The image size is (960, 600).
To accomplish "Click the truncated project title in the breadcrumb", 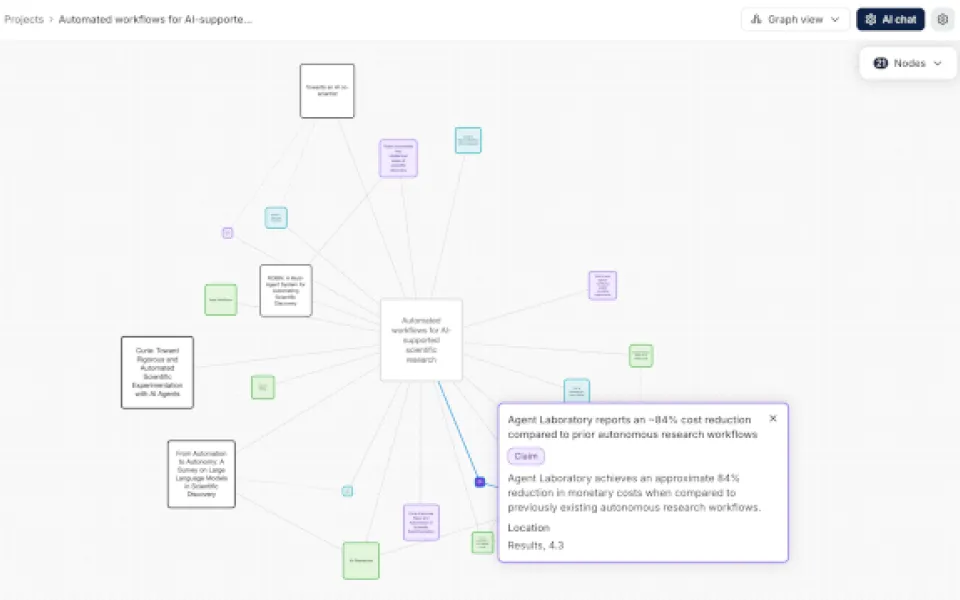I will [156, 20].
